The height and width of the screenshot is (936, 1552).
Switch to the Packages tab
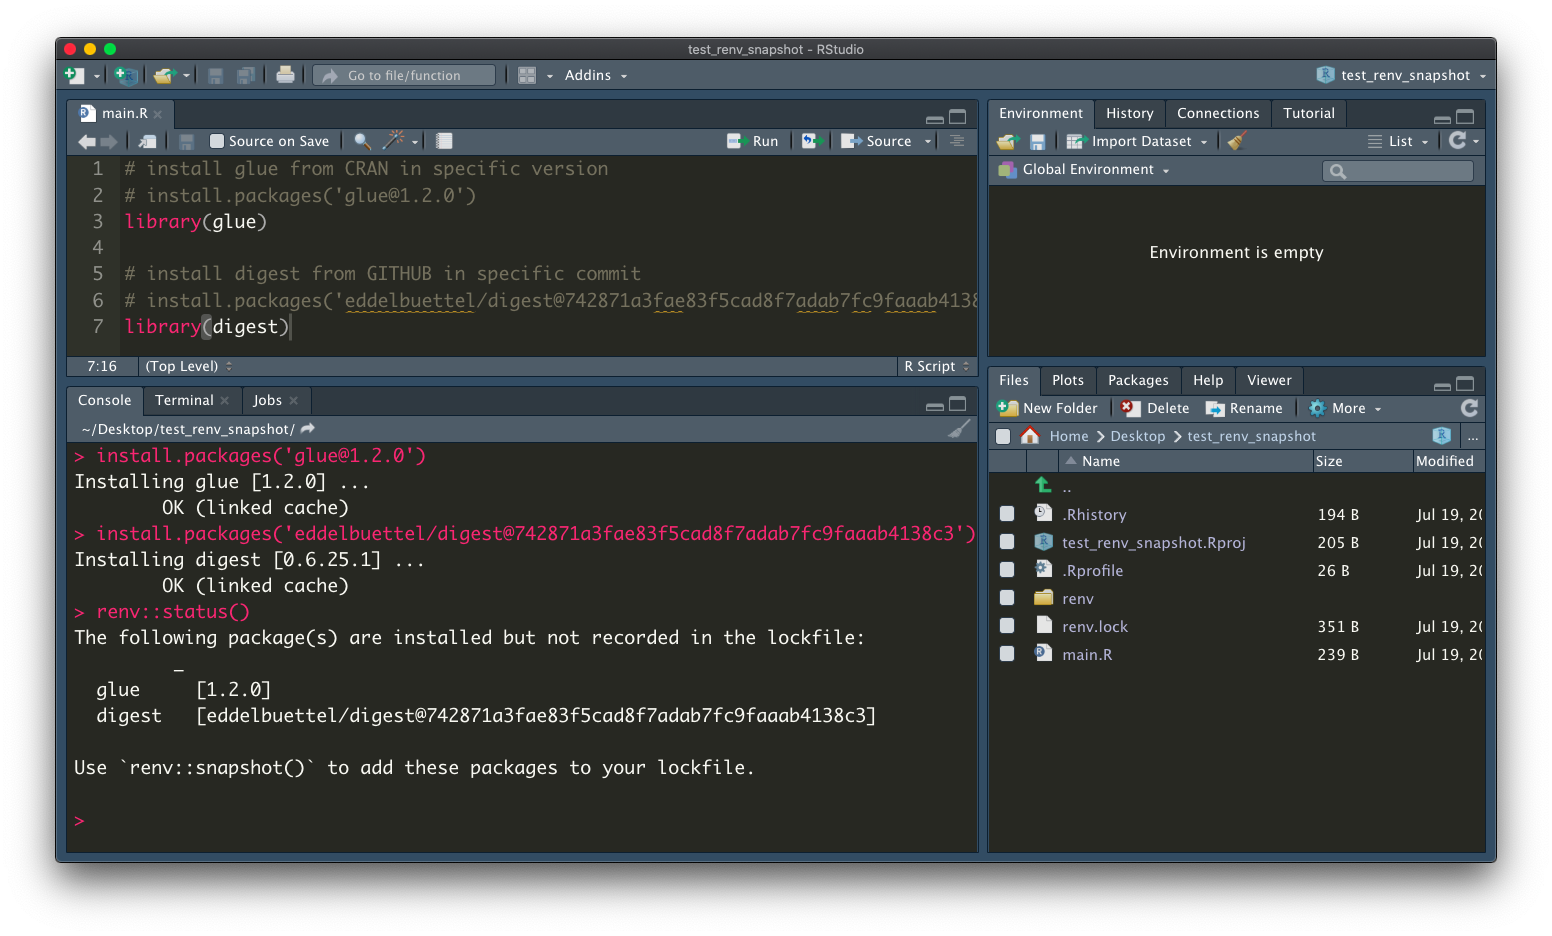[x=1137, y=380]
